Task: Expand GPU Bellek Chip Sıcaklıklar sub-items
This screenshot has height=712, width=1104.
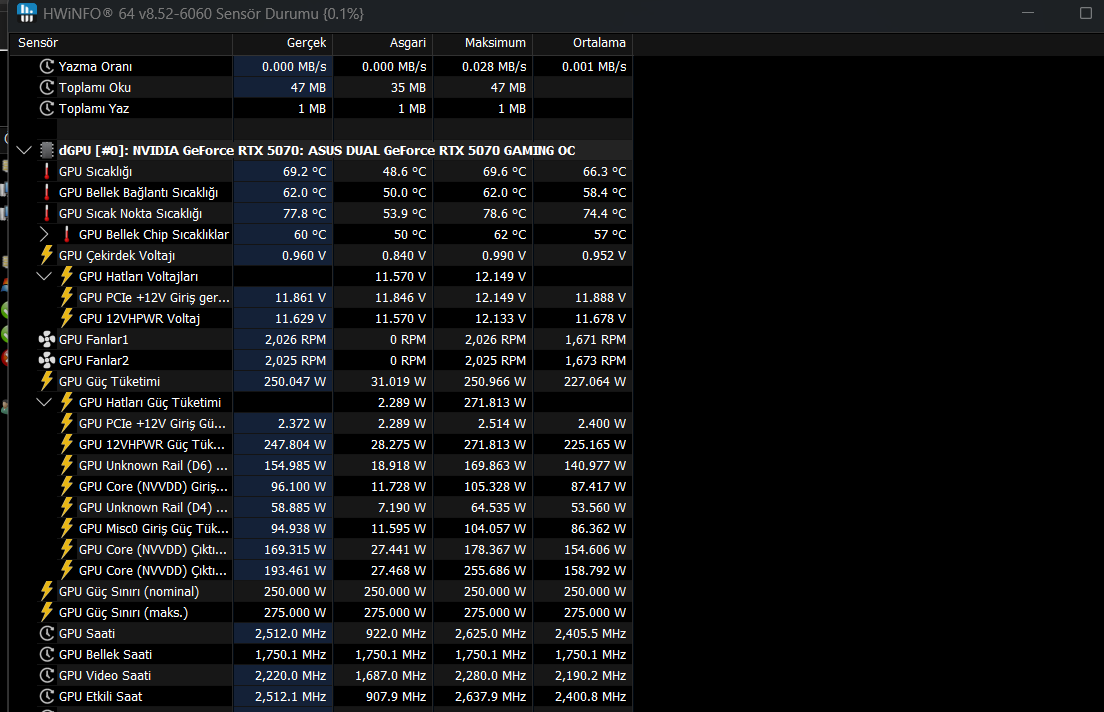Action: tap(44, 235)
